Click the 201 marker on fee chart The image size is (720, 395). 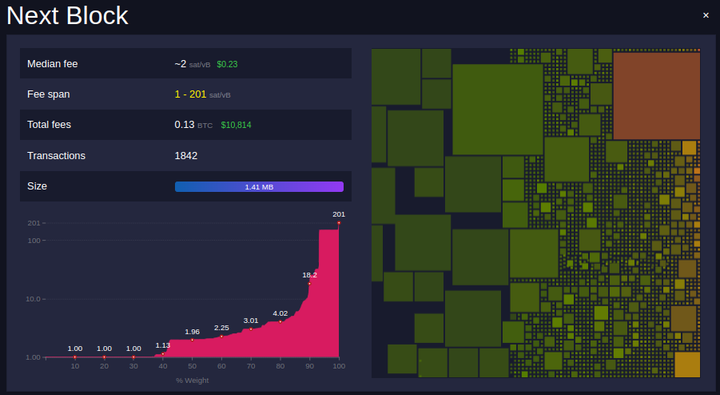pos(339,223)
